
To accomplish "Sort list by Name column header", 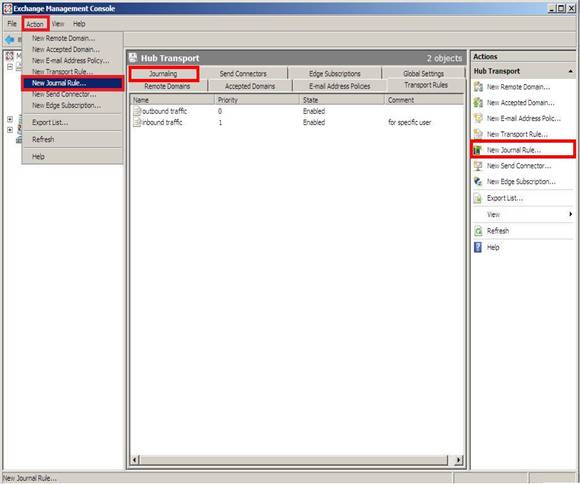I will (x=172, y=100).
